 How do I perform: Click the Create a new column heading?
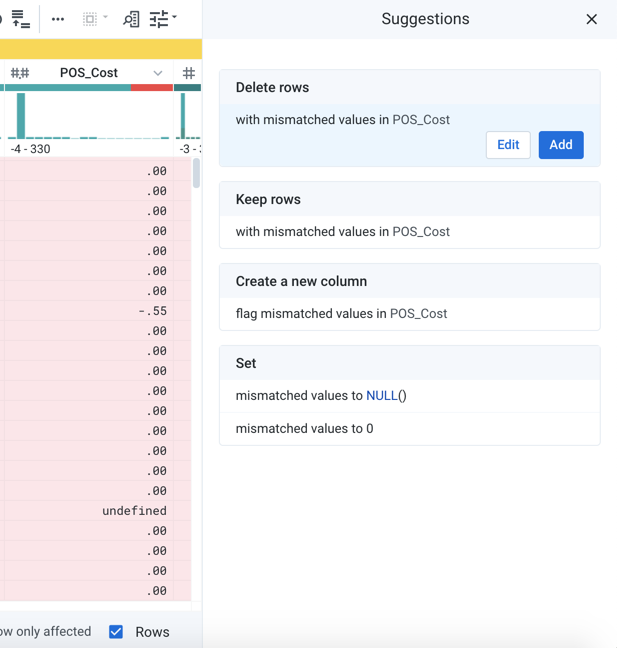point(301,281)
